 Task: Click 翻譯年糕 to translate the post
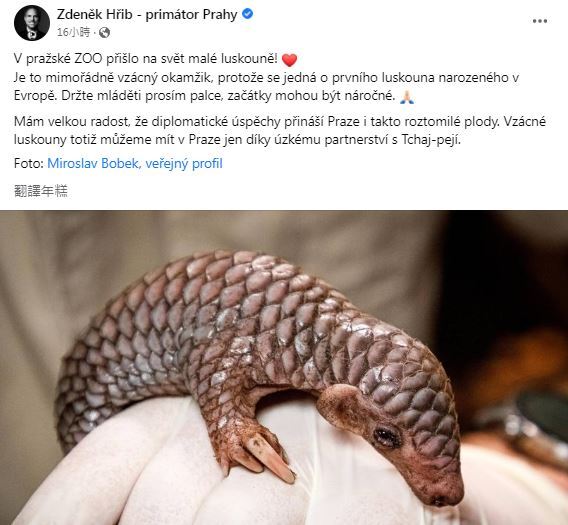[41, 191]
